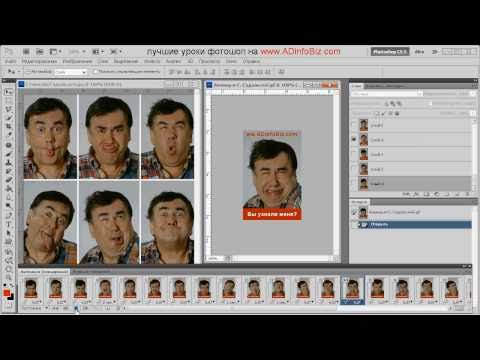
Task: Switch to the История panel tab
Action: click(x=359, y=202)
